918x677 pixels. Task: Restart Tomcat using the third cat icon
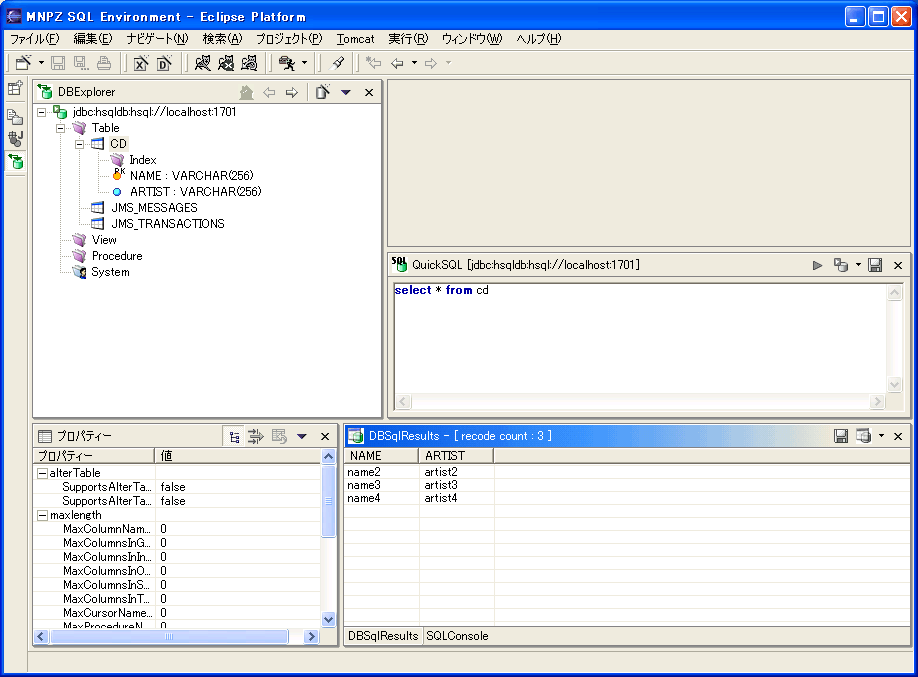point(249,63)
